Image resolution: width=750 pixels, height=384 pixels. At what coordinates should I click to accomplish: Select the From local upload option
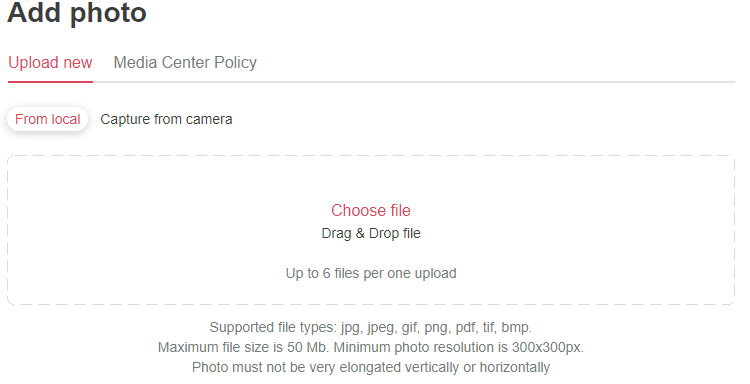(47, 119)
